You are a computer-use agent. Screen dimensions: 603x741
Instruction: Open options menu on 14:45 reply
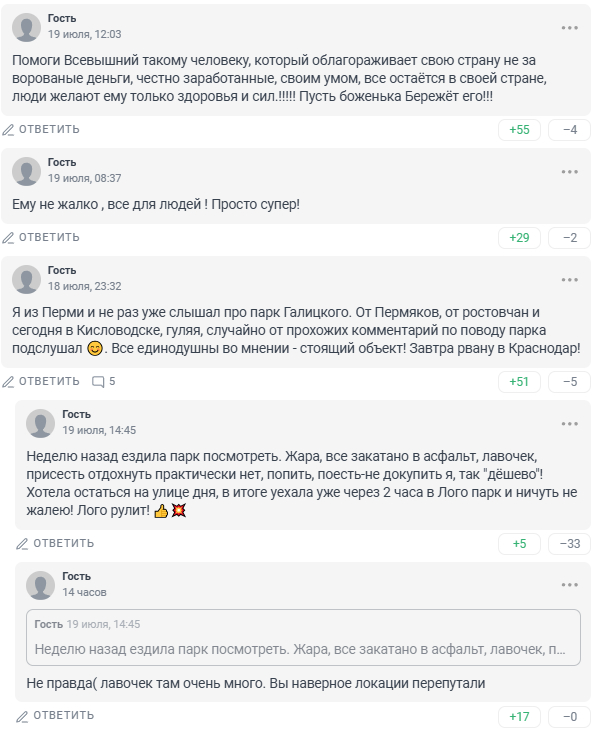[570, 423]
